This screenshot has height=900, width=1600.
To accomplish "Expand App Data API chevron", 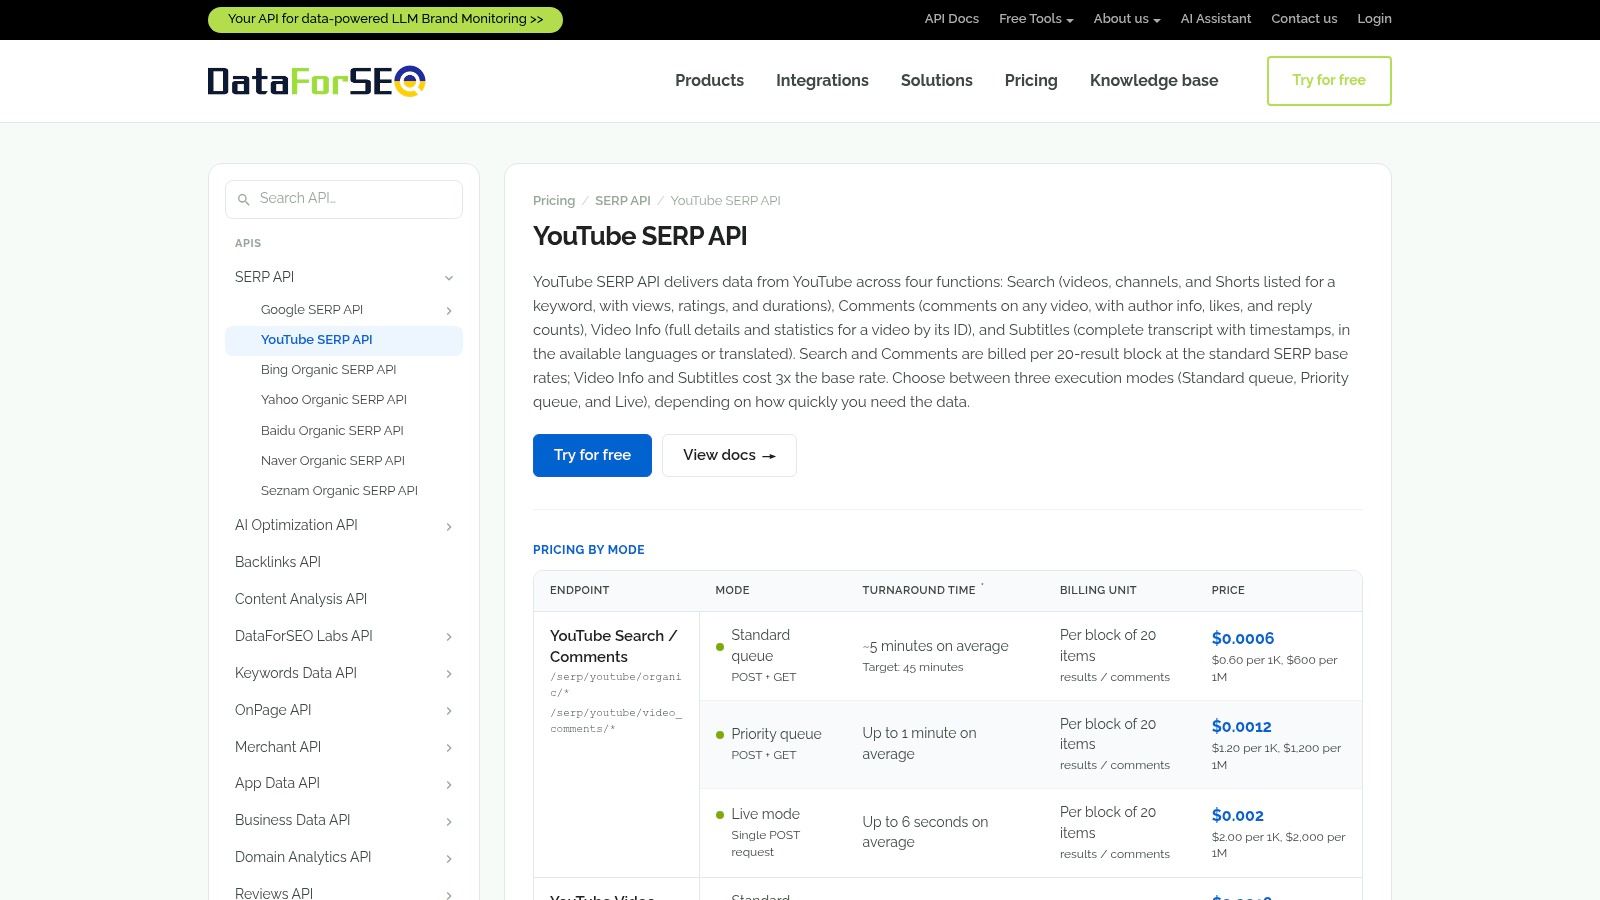I will [x=449, y=785].
